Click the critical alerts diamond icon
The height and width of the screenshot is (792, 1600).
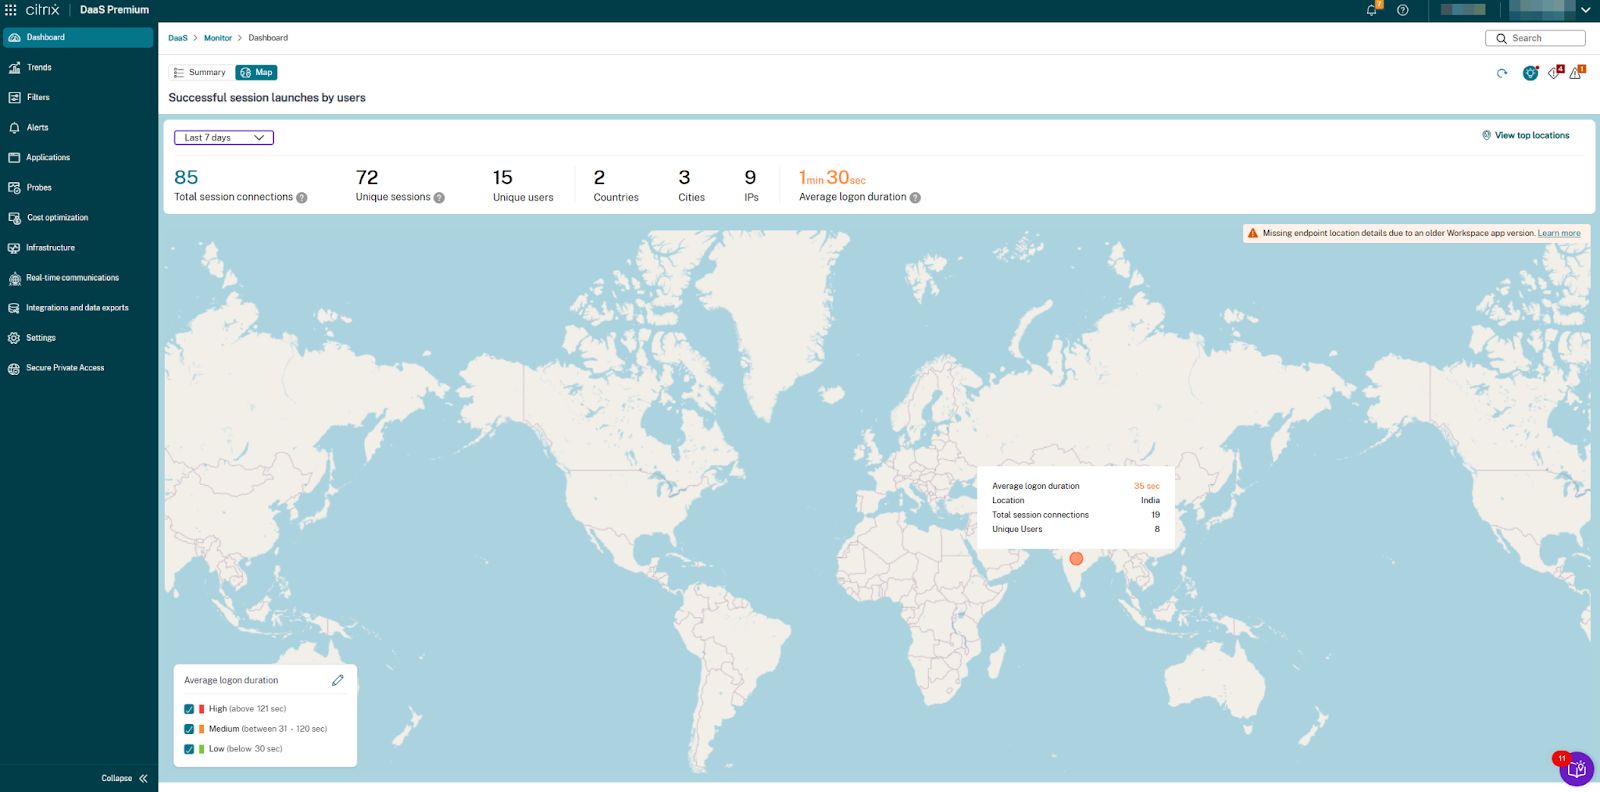point(1554,73)
